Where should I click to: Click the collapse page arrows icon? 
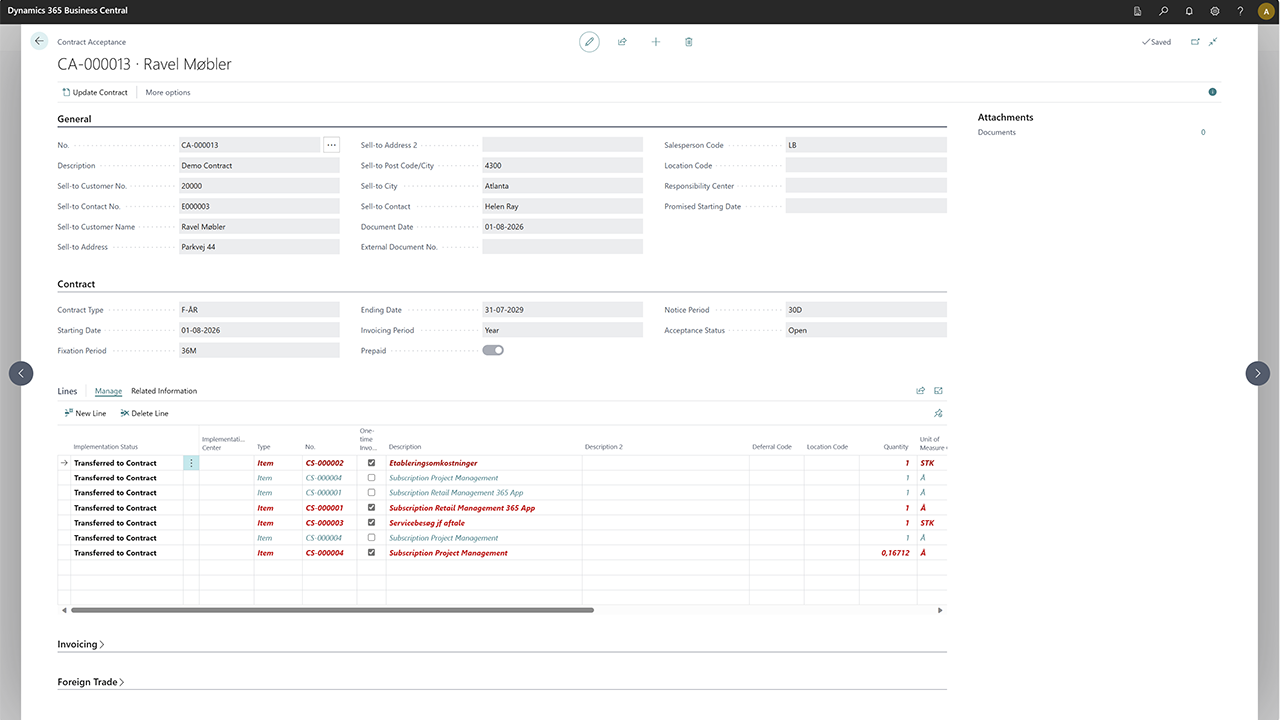1213,42
